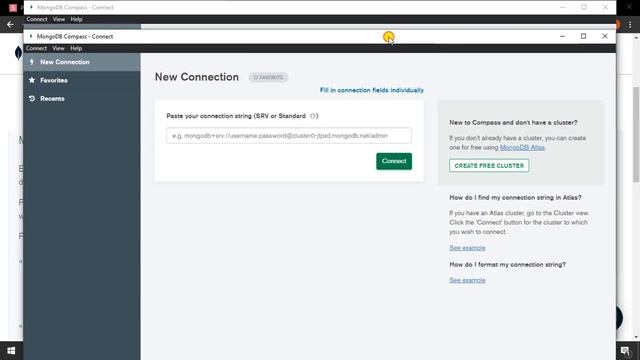Select New Connection in the sidebar
The image size is (640, 360).
[82, 62]
